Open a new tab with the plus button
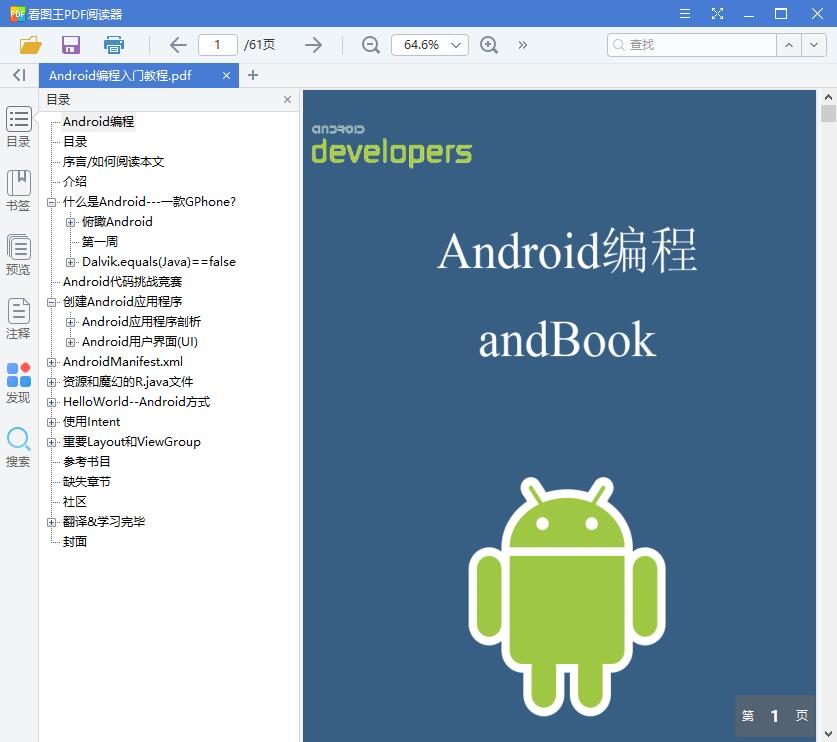This screenshot has height=742, width=837. 254,74
